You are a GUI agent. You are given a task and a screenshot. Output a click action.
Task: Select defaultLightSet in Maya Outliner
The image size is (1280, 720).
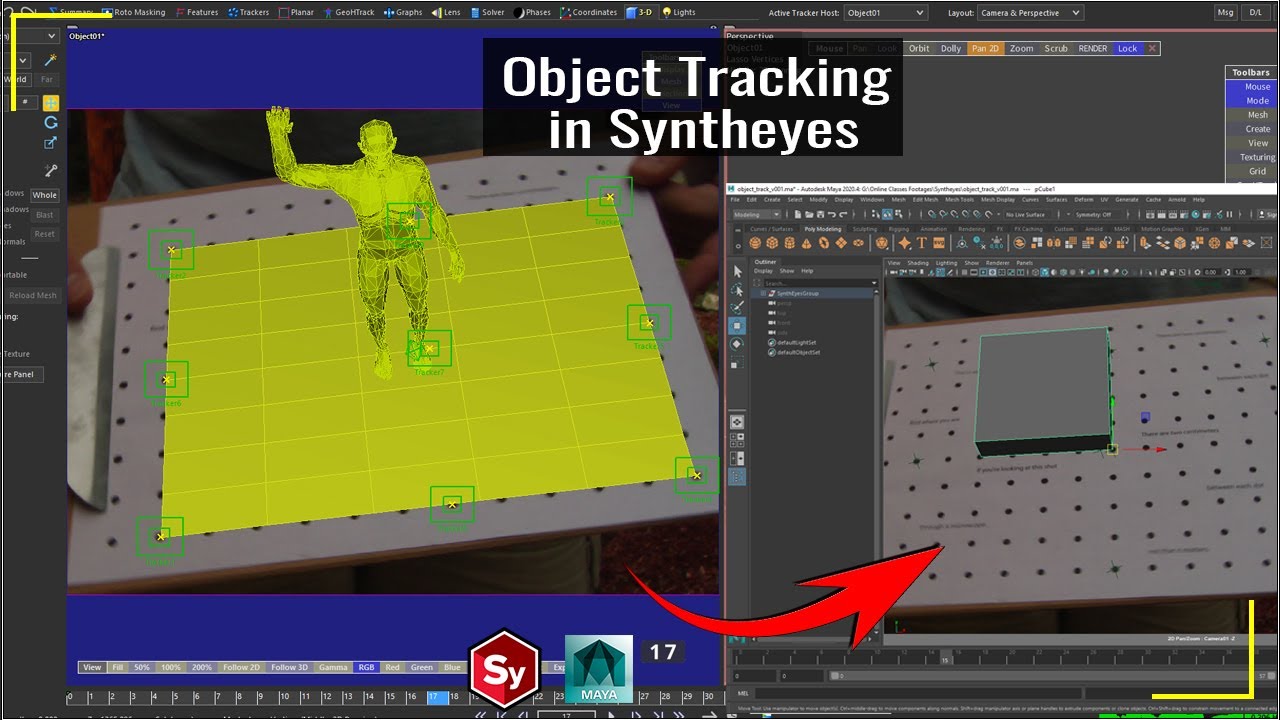tap(797, 343)
